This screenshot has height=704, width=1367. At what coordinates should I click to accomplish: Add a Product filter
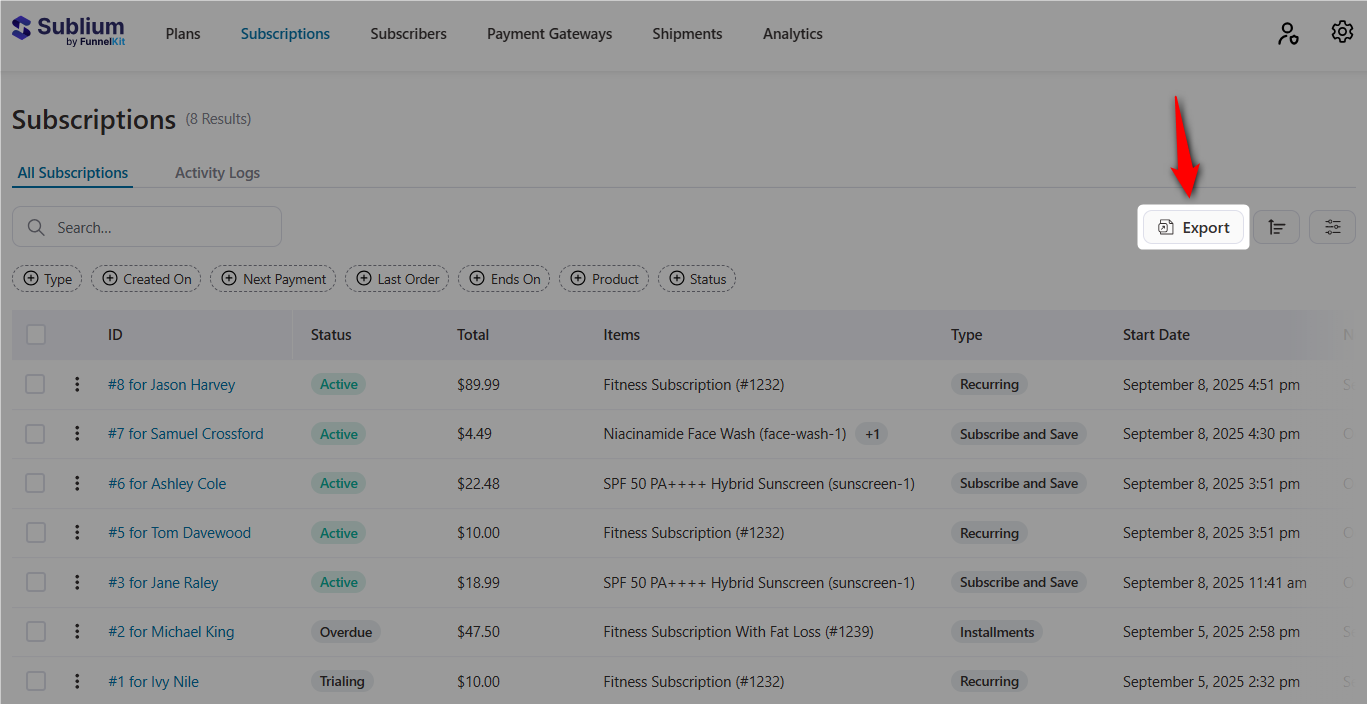tap(604, 278)
